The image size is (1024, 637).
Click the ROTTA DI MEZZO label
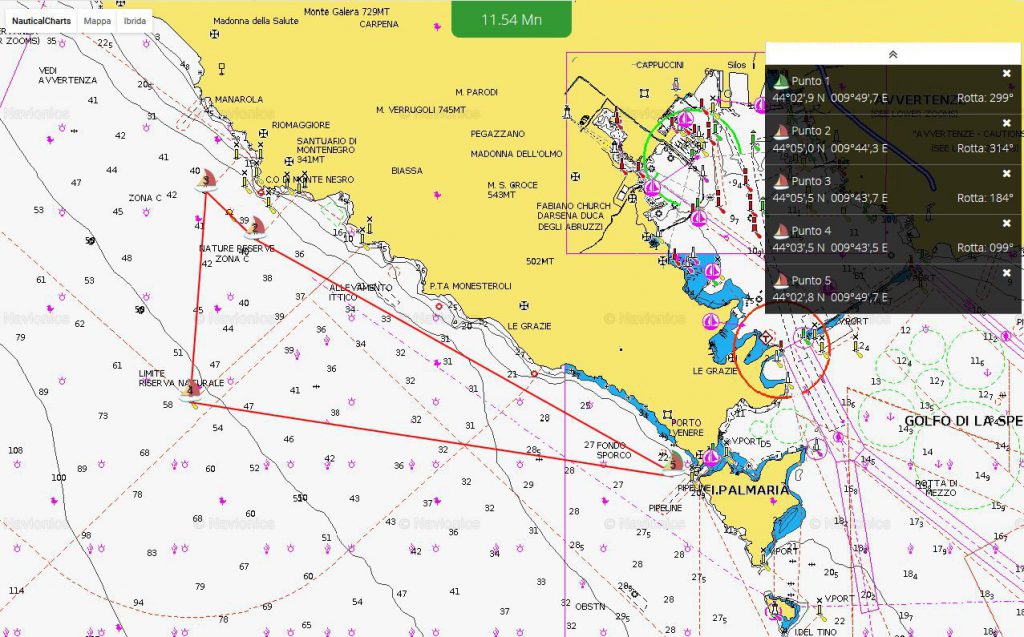pos(936,488)
